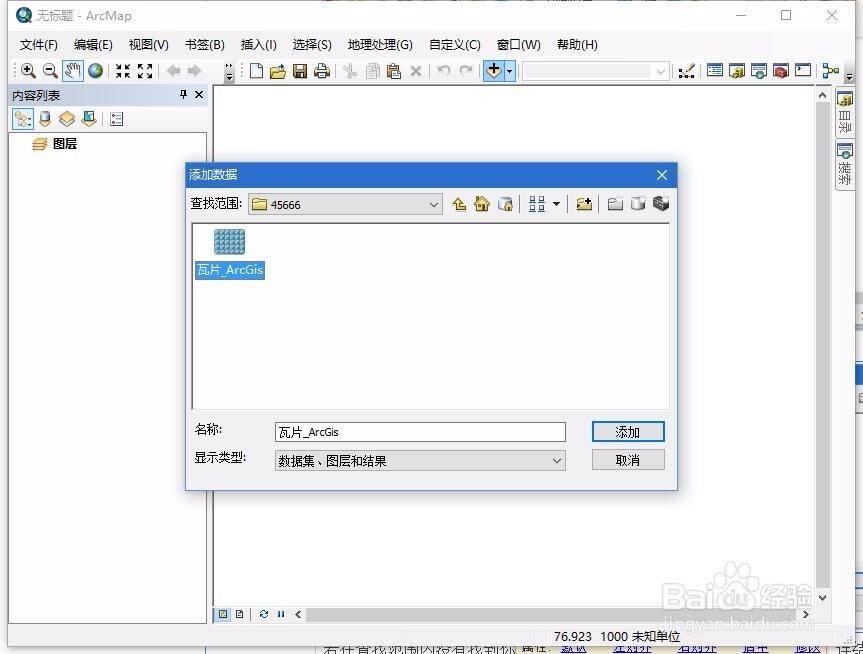Screen dimensions: 863x654
Task: Open the 地理处理 menu
Action: (379, 44)
